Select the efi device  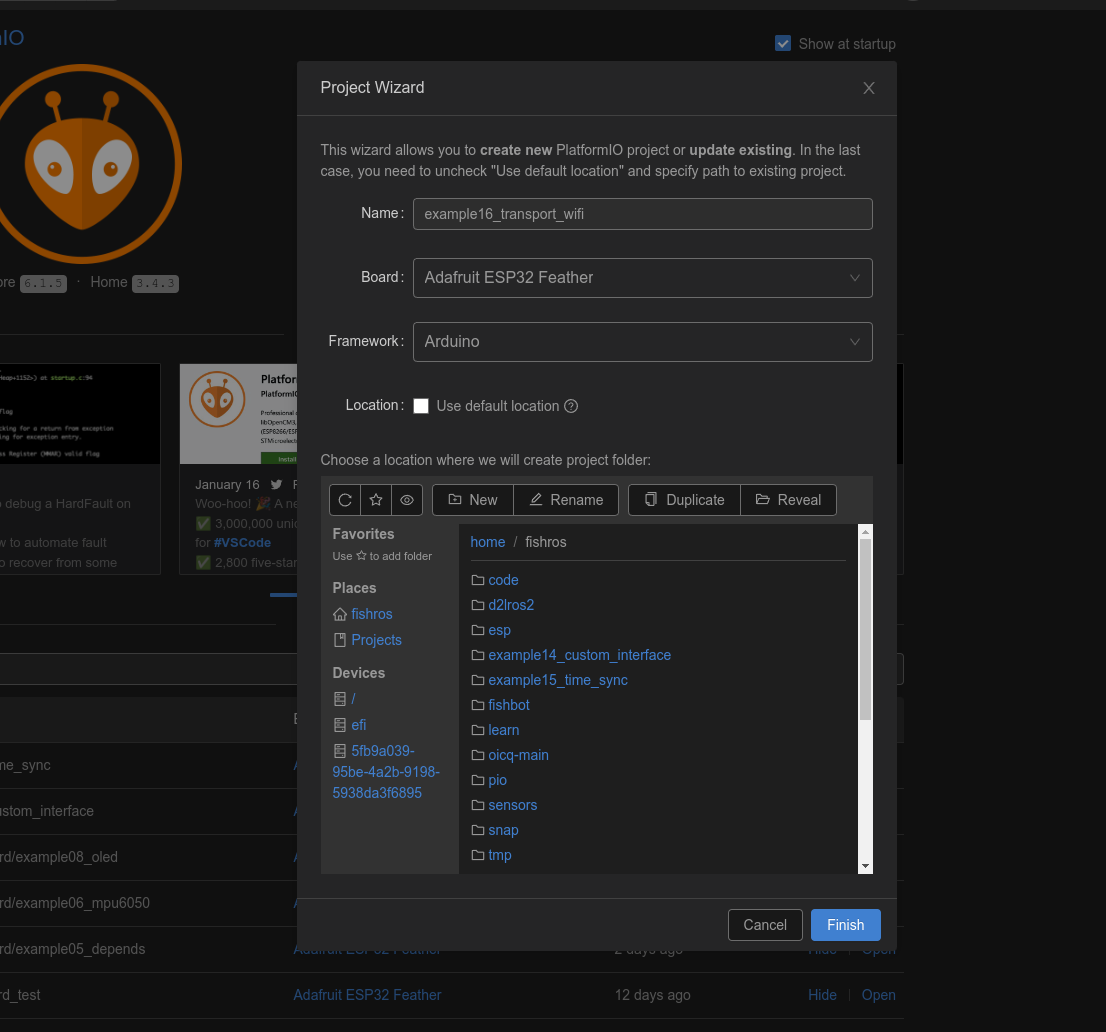(358, 725)
